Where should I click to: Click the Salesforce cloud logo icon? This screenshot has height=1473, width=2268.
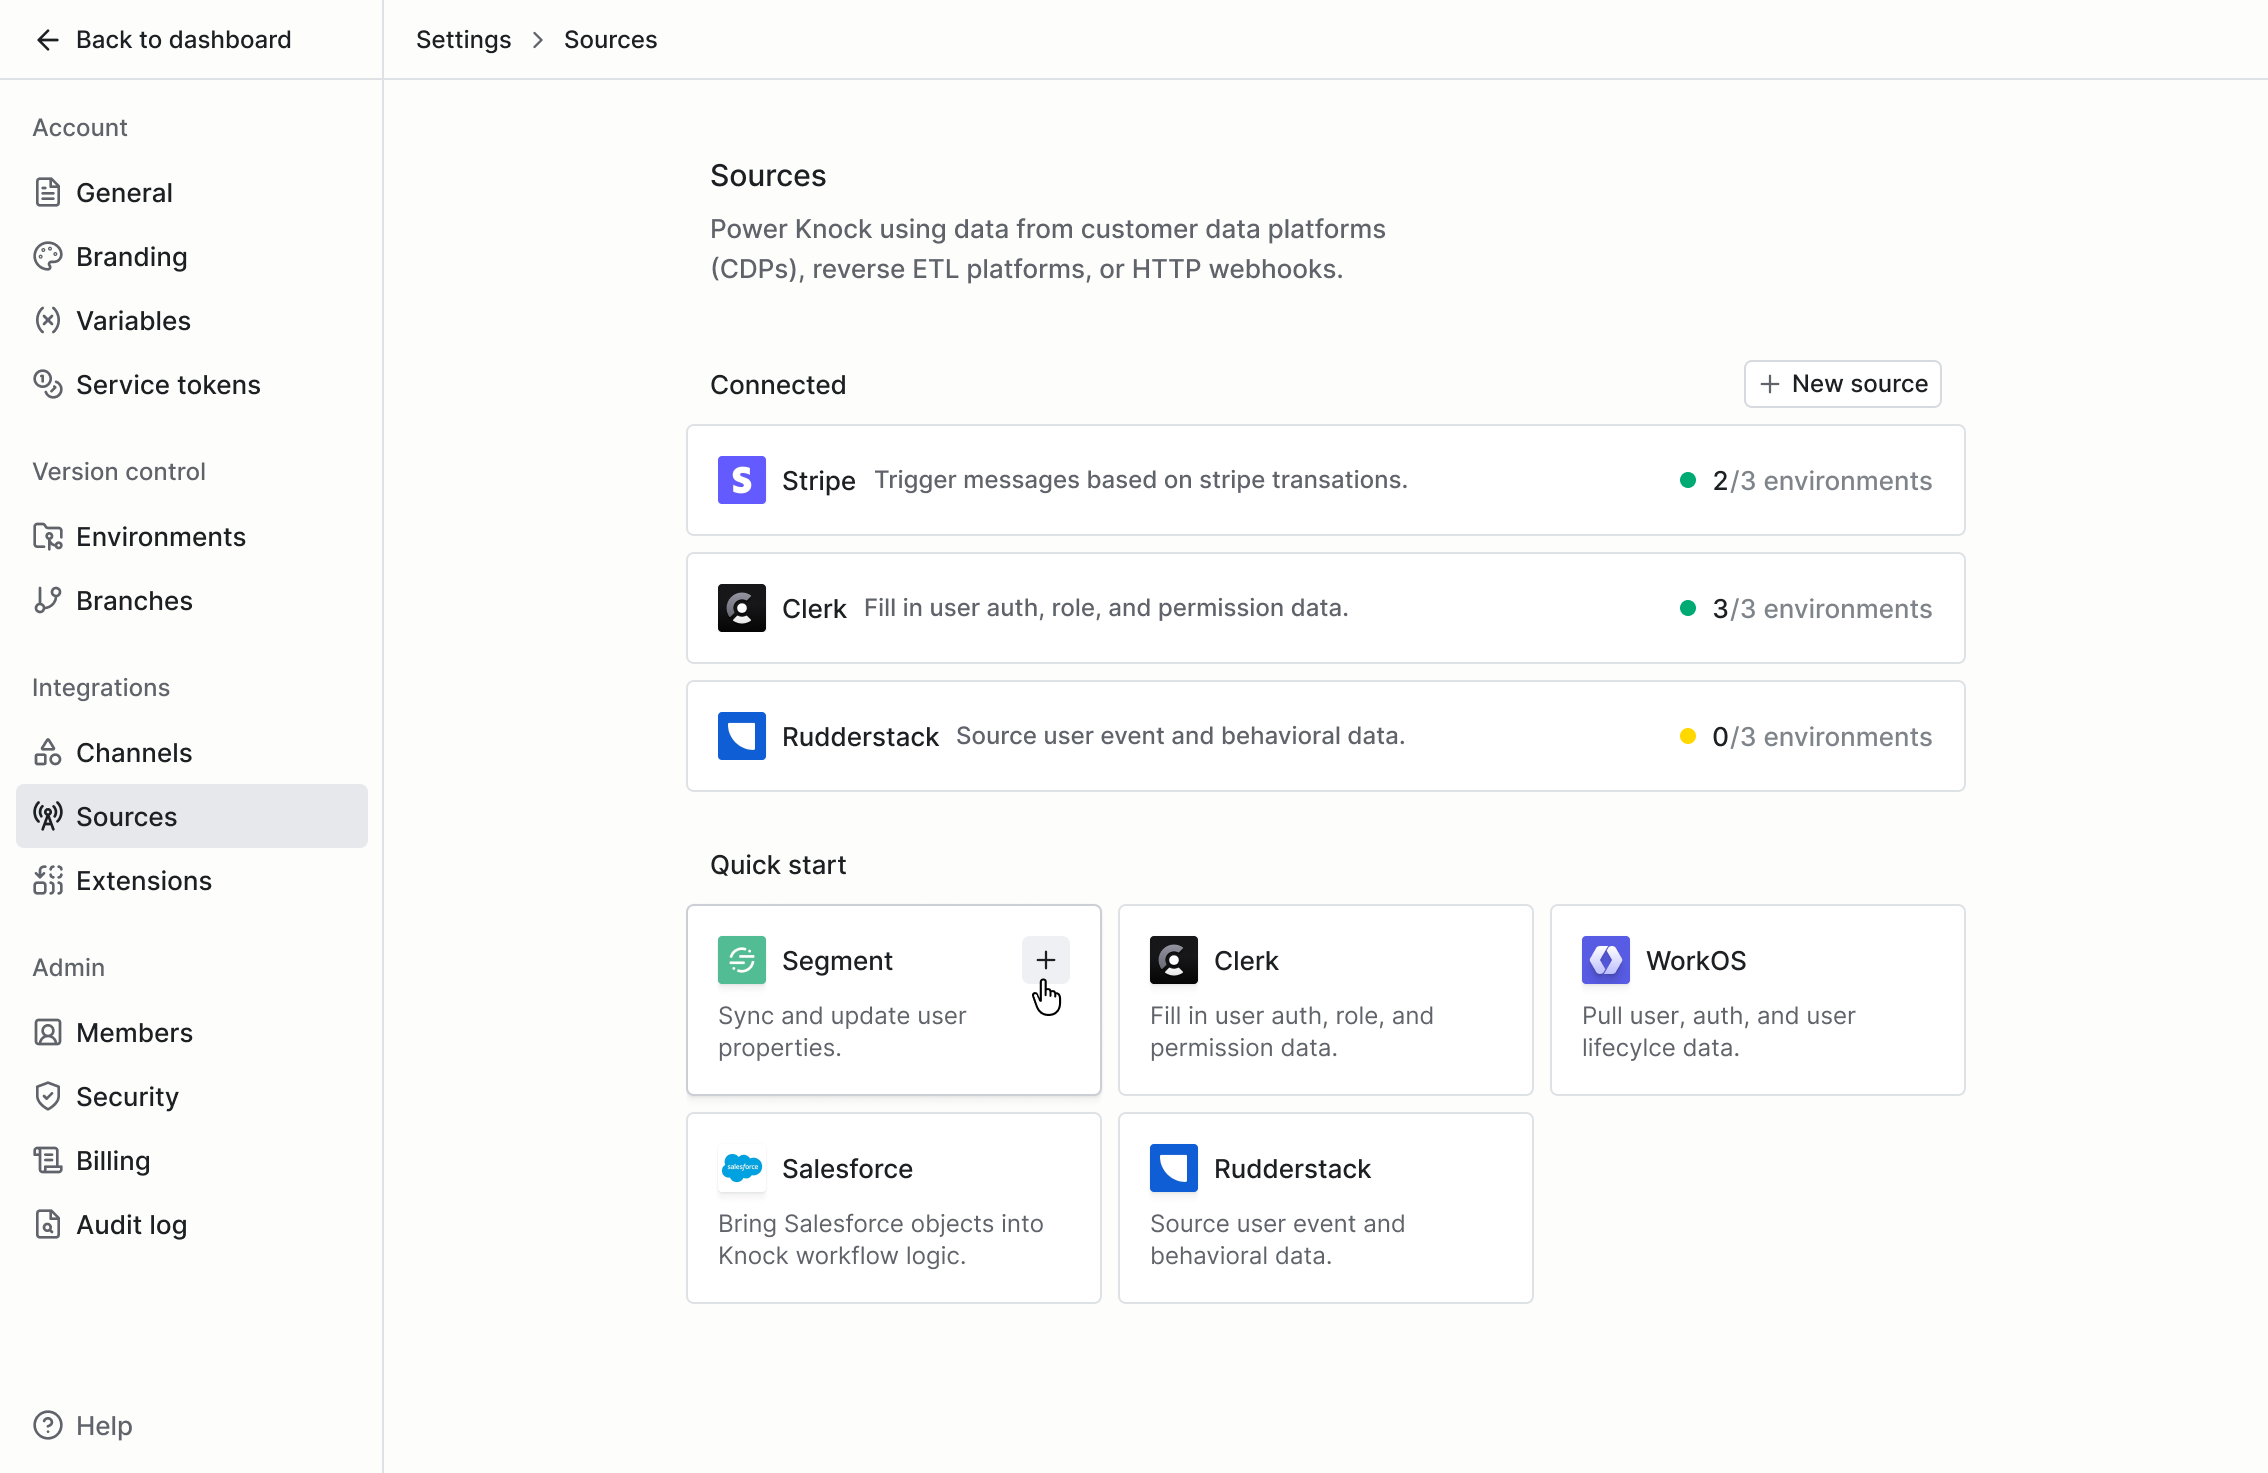741,1168
